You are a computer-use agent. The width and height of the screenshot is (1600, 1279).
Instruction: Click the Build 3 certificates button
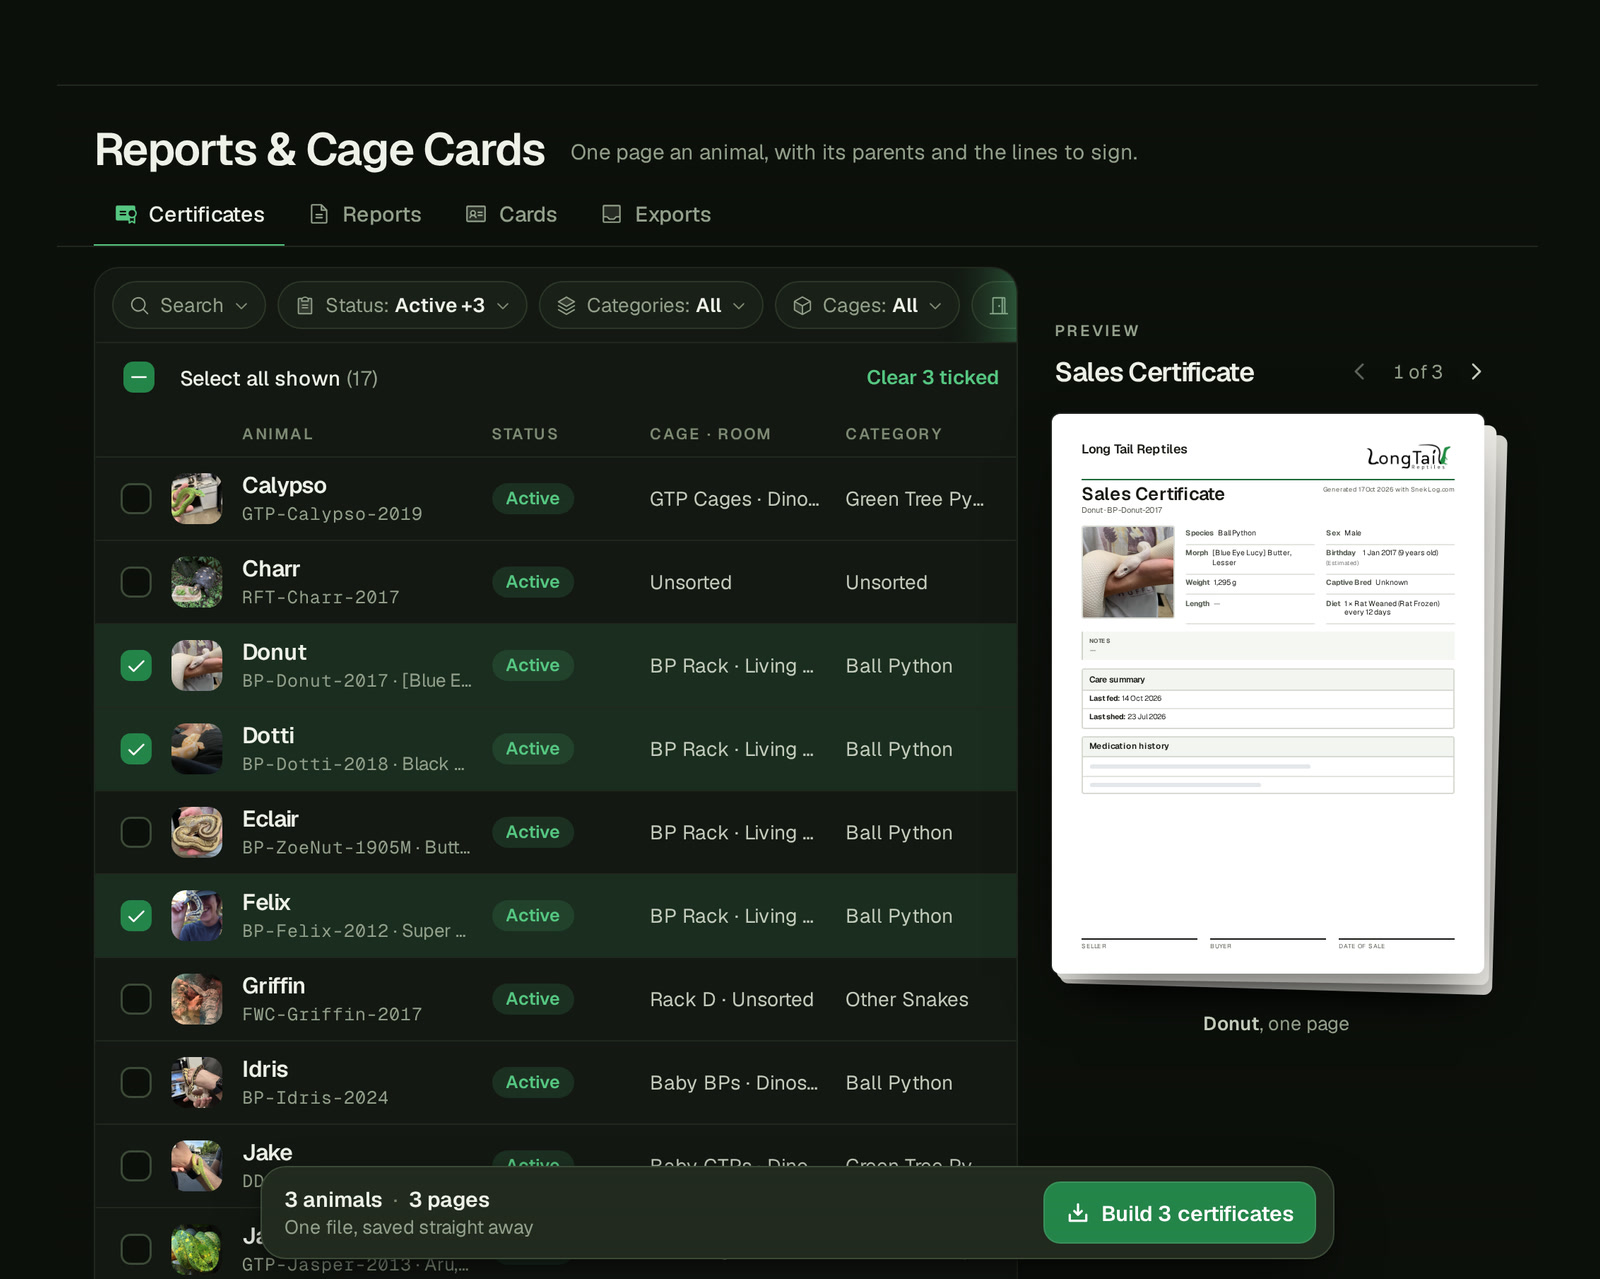click(x=1180, y=1213)
